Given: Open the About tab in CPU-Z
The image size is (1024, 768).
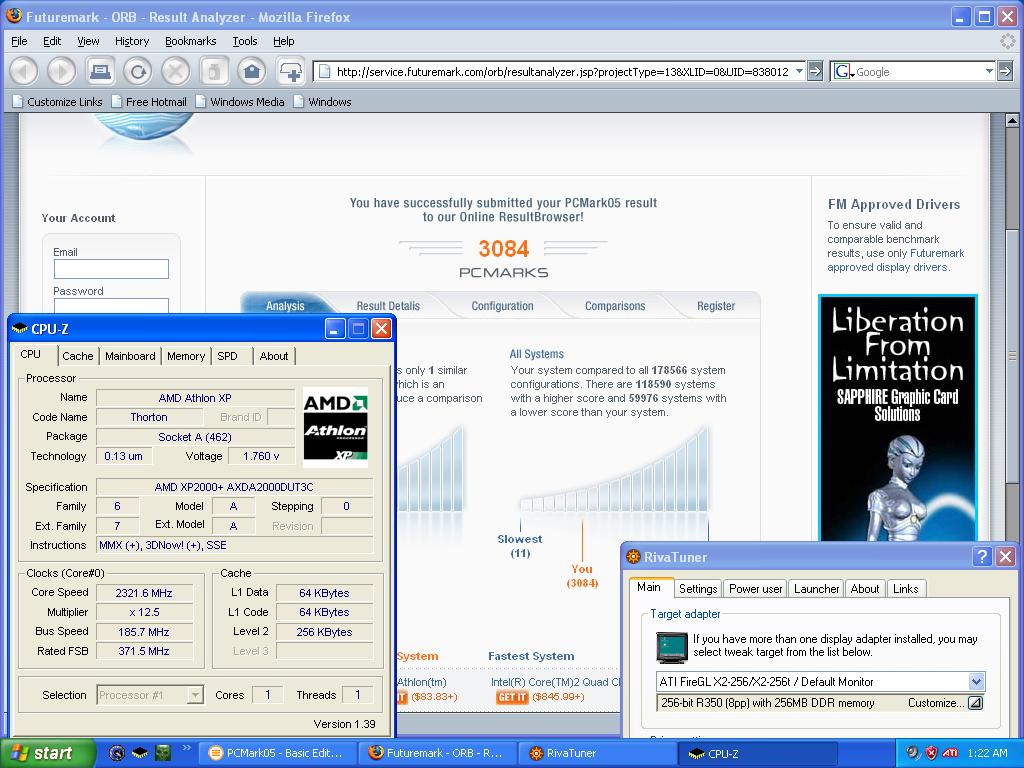Looking at the screenshot, I should coord(274,356).
